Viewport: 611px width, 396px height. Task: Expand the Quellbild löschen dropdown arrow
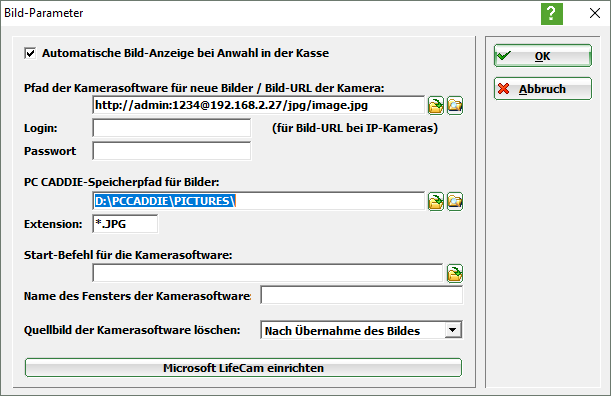click(x=453, y=330)
